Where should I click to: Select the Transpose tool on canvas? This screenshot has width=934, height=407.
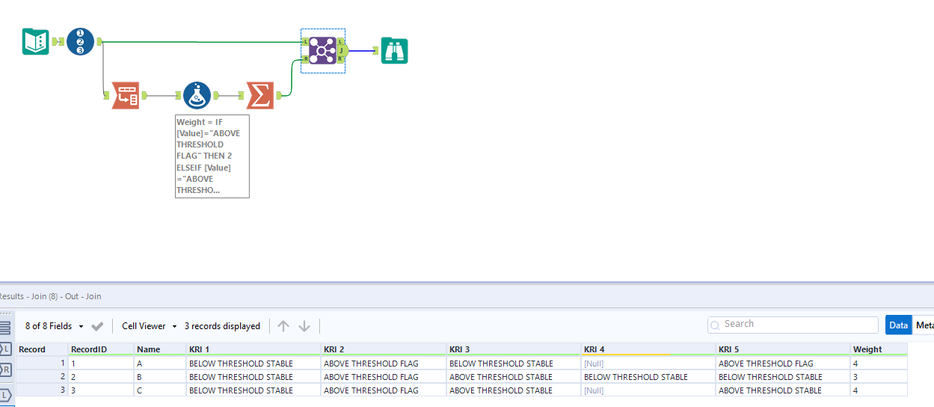point(126,95)
